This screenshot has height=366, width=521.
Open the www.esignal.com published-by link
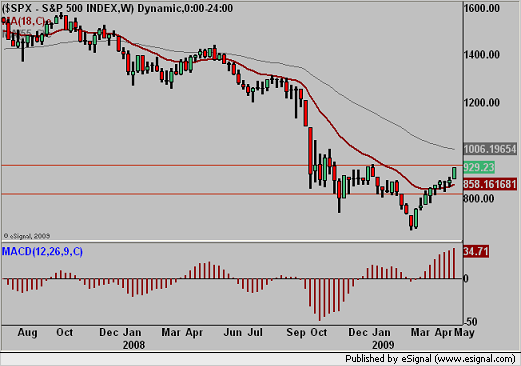tap(475, 359)
